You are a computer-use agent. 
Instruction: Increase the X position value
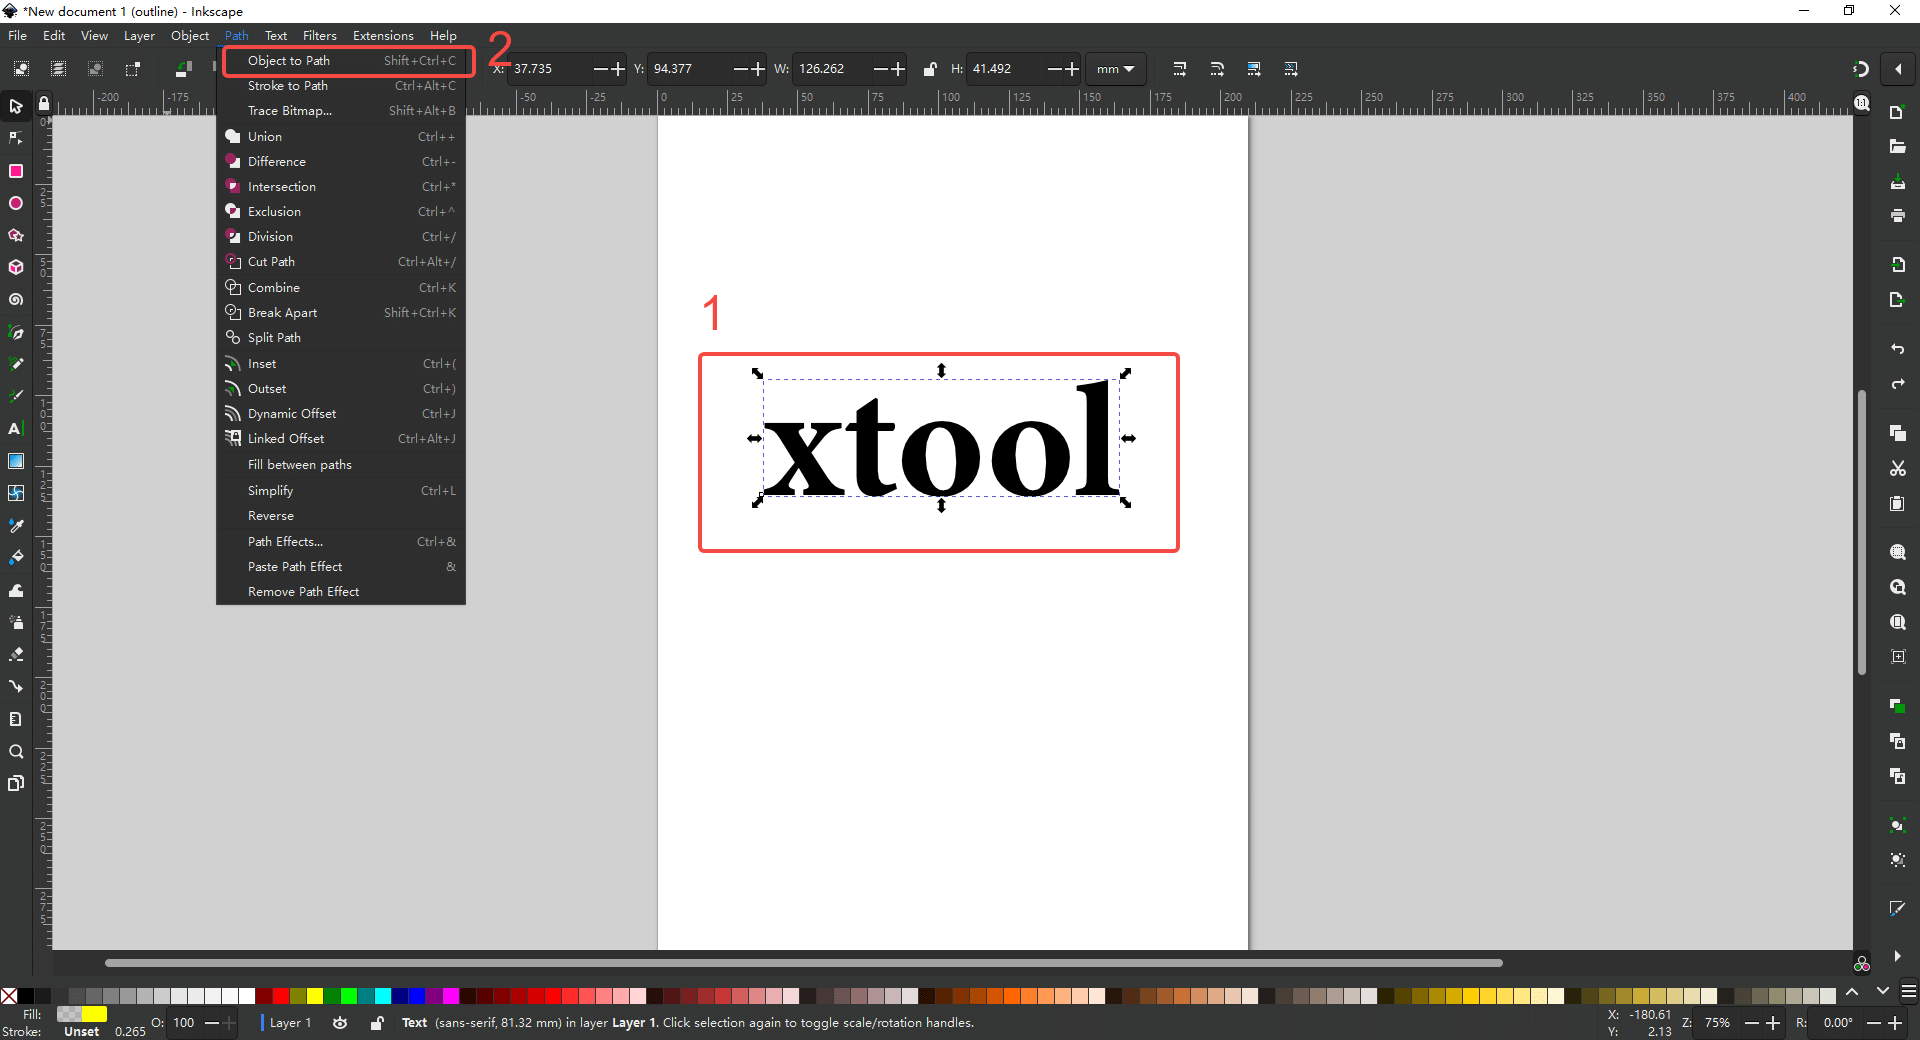(x=618, y=69)
